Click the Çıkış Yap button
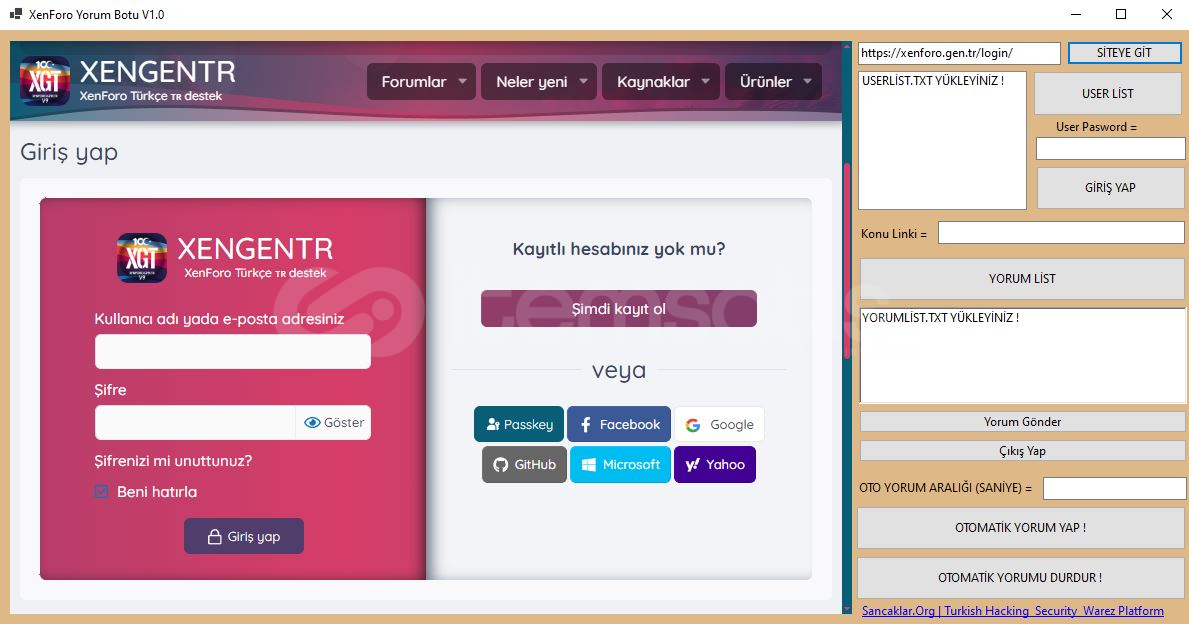1189x624 pixels. 1022,450
